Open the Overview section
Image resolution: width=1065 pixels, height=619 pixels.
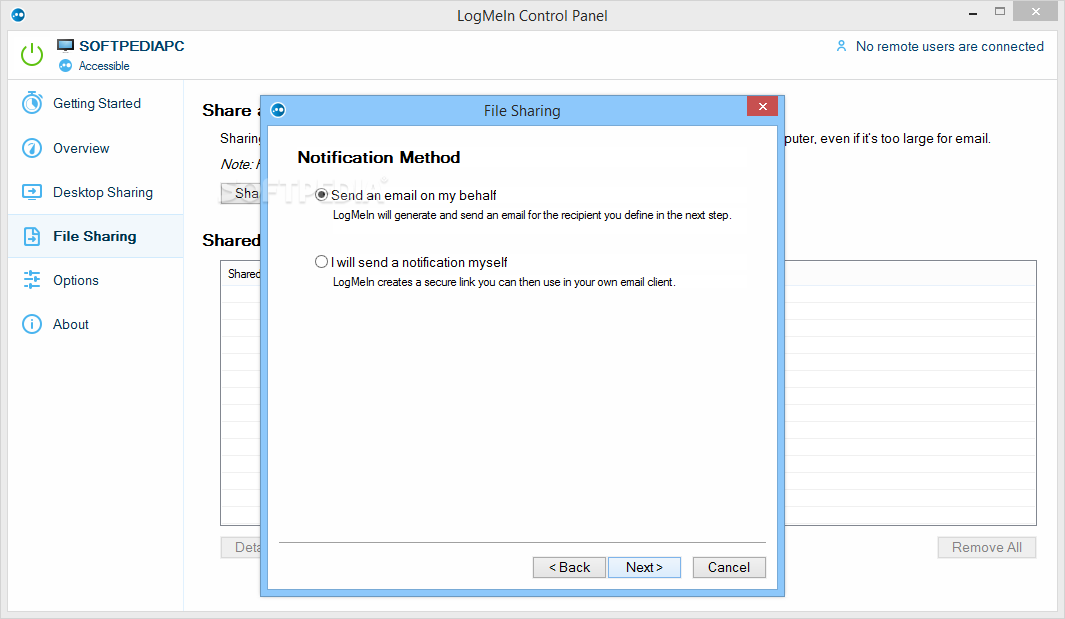96,148
